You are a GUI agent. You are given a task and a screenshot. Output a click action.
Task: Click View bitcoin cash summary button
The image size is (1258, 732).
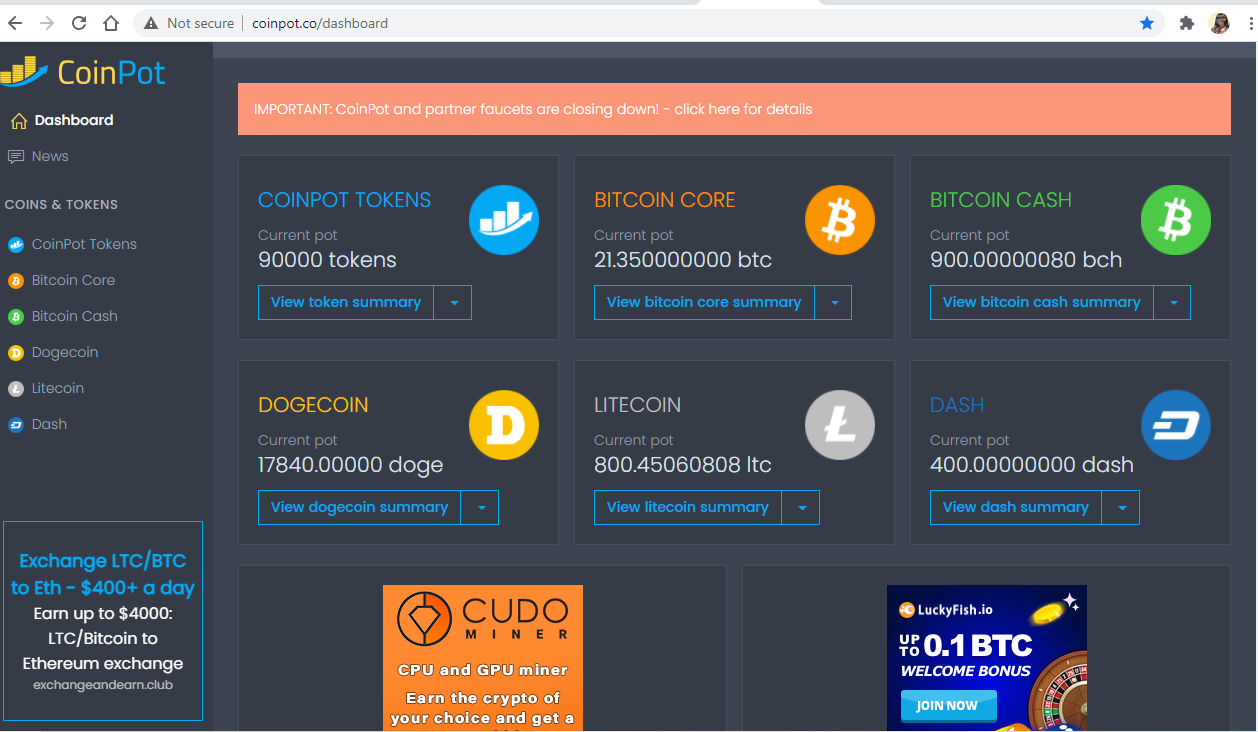pyautogui.click(x=1042, y=303)
